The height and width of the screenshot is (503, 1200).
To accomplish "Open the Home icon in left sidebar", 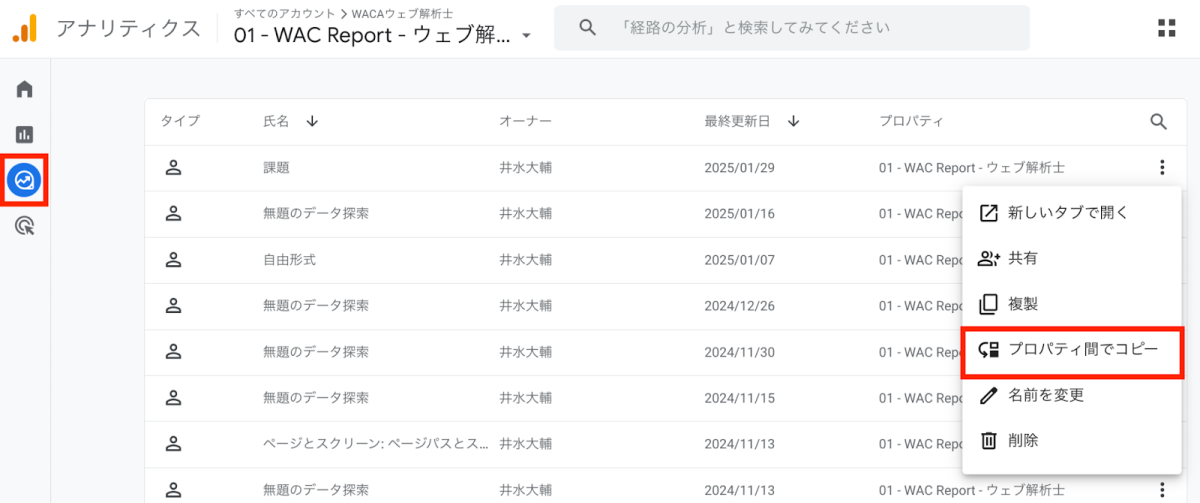I will [25, 89].
